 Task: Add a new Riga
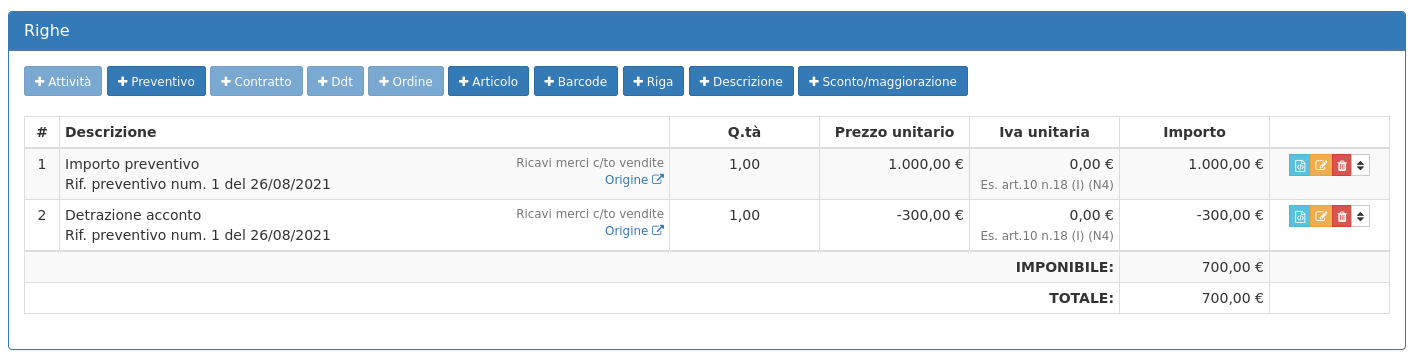(x=653, y=81)
